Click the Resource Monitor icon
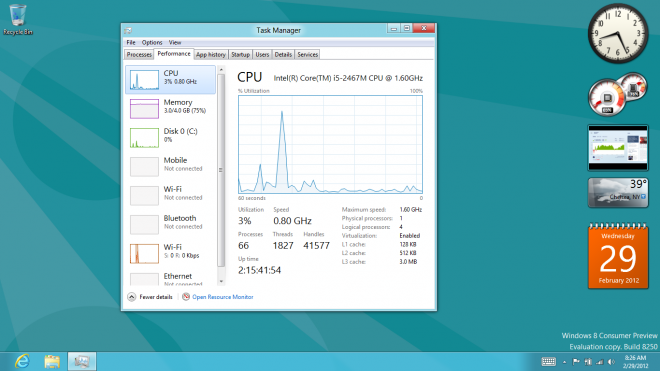 (x=186, y=297)
